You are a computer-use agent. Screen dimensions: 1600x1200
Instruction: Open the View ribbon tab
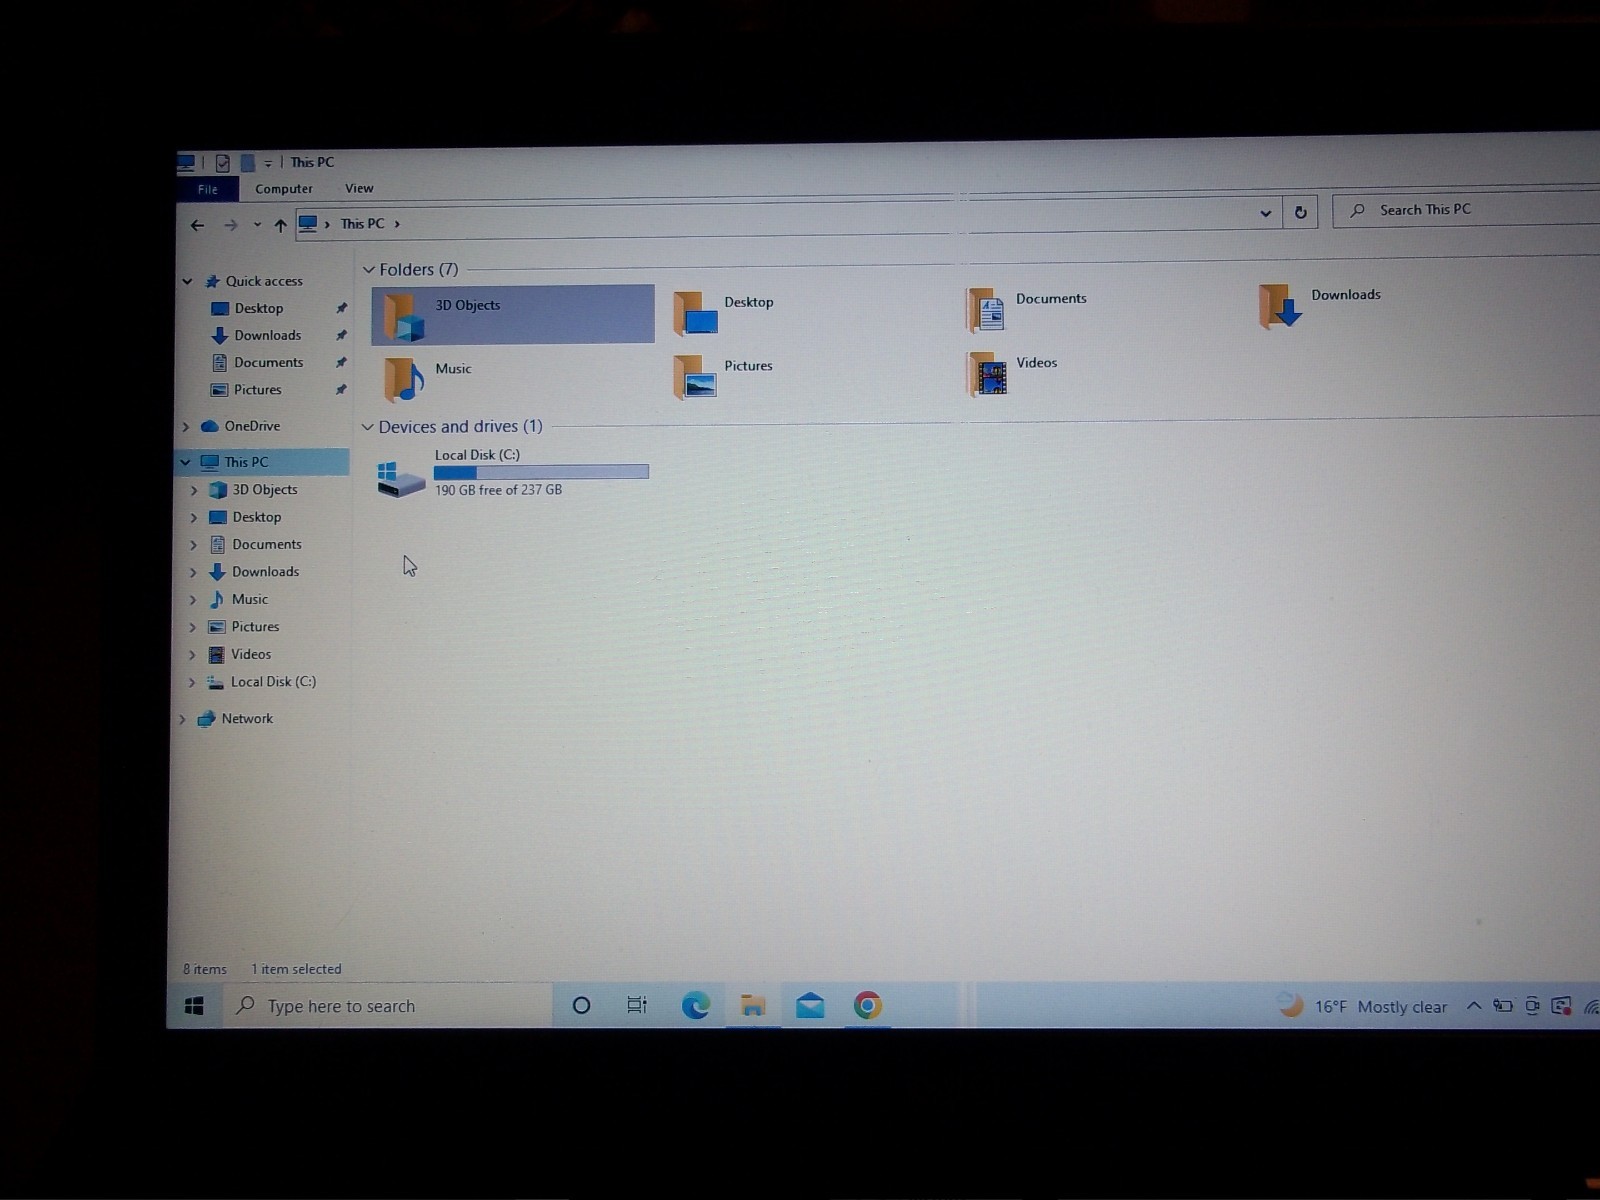[359, 188]
